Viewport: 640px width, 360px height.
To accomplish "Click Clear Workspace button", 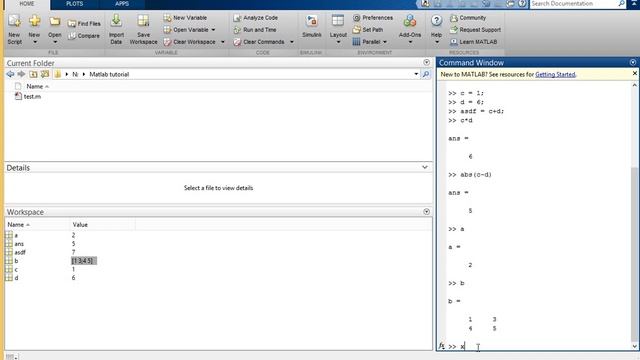I will tap(189, 42).
